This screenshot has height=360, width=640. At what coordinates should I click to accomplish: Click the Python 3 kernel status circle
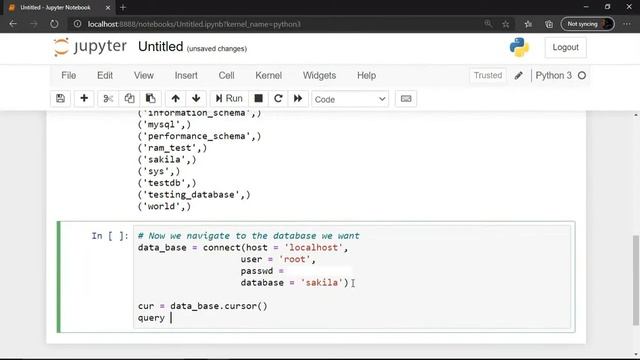pos(582,76)
